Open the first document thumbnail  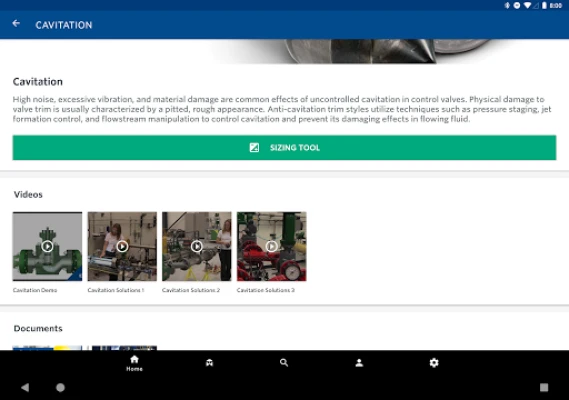pos(47,348)
